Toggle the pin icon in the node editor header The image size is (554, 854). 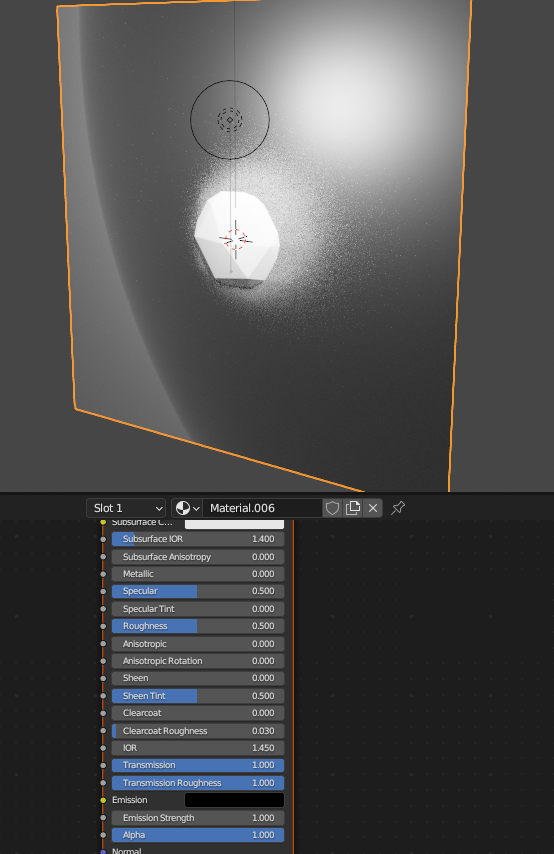click(x=398, y=508)
